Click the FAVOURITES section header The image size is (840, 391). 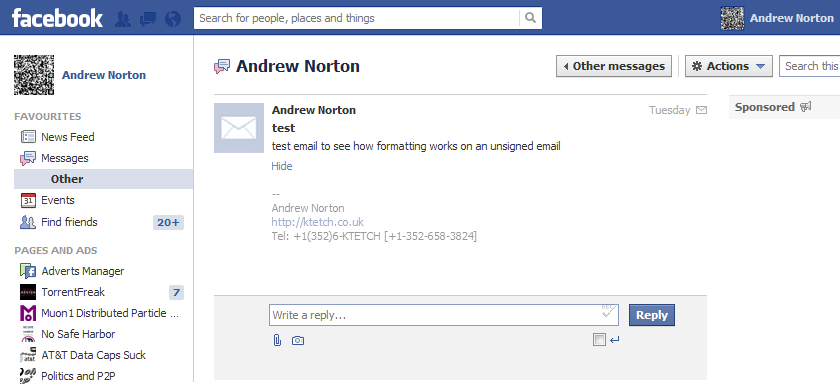[48, 117]
